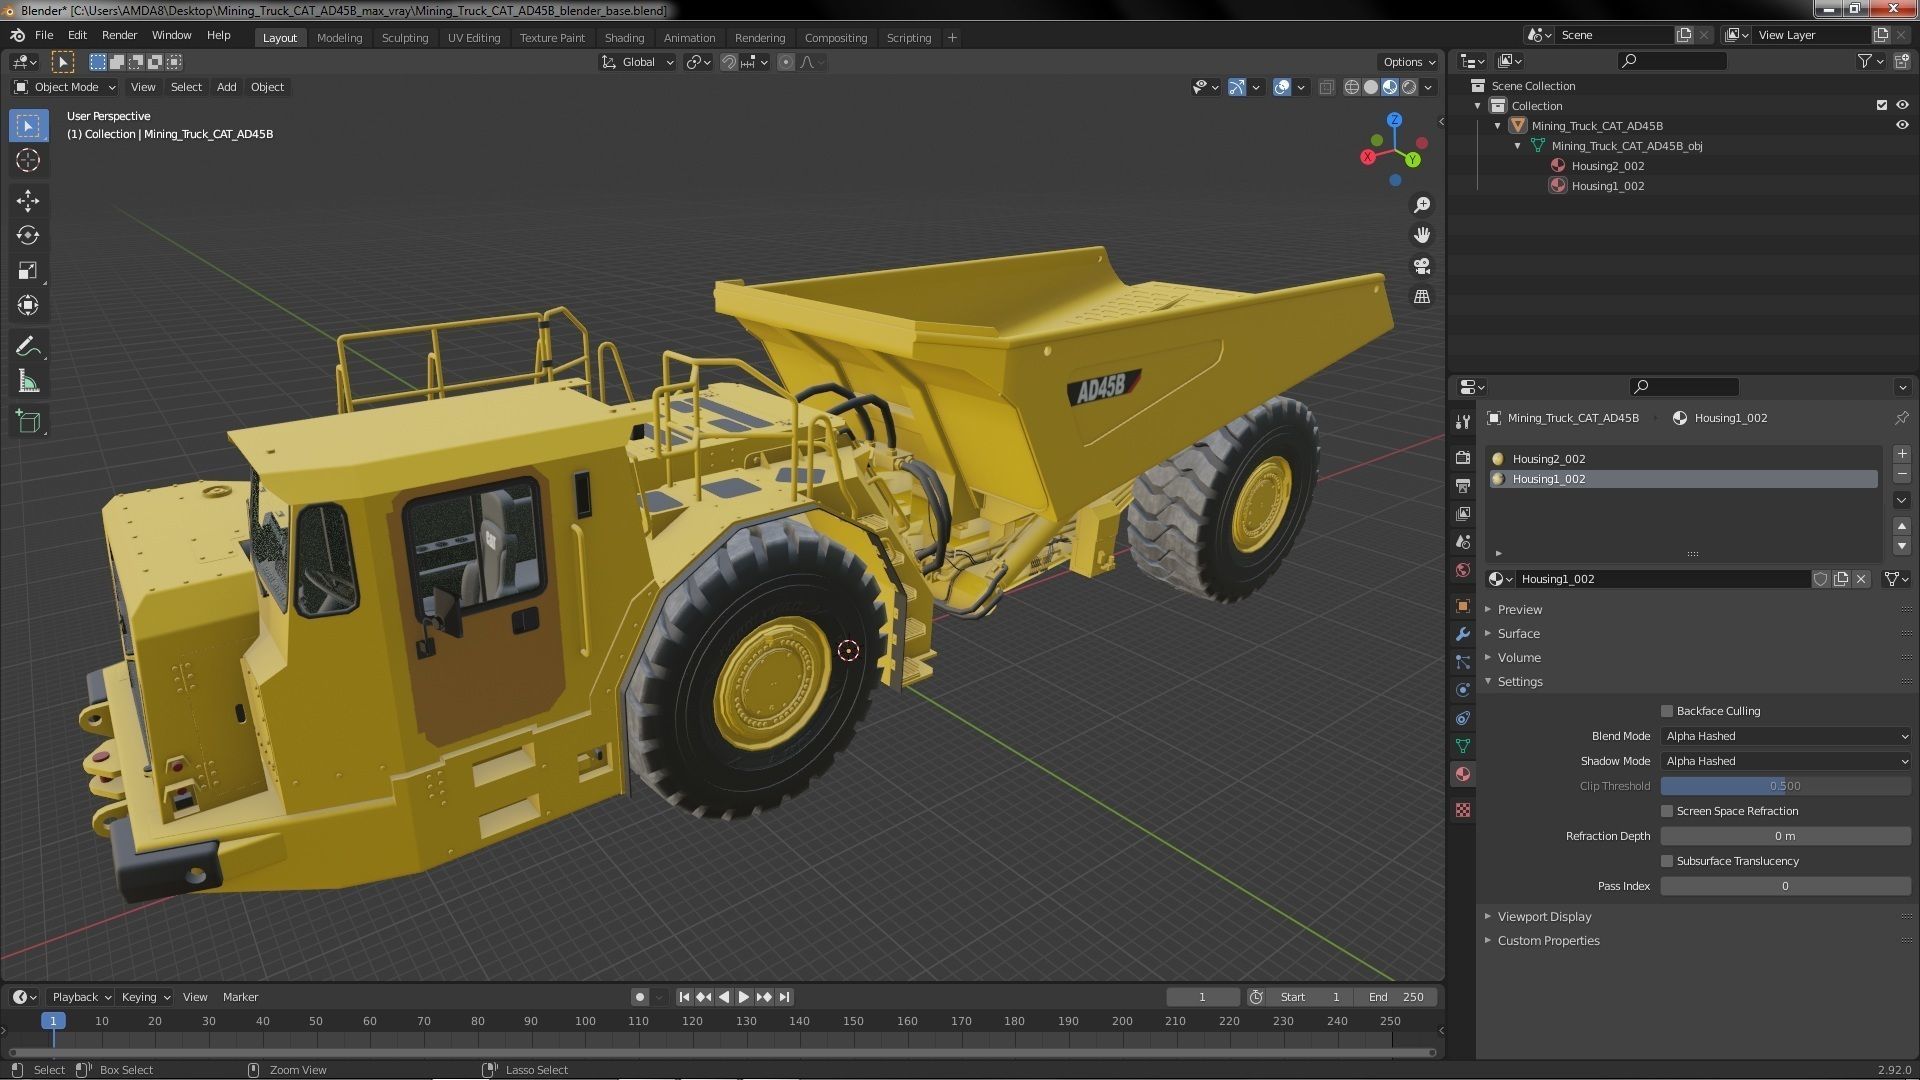This screenshot has height=1080, width=1920.
Task: Click the pan view hand icon
Action: point(1421,235)
